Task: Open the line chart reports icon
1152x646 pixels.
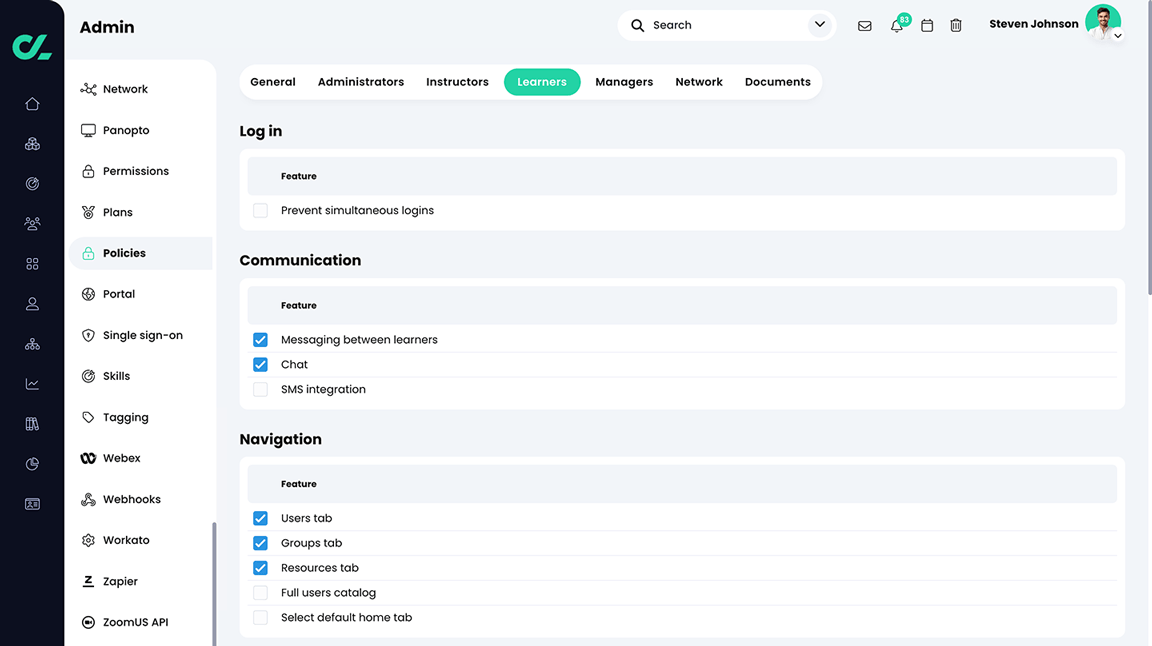Action: click(x=32, y=384)
